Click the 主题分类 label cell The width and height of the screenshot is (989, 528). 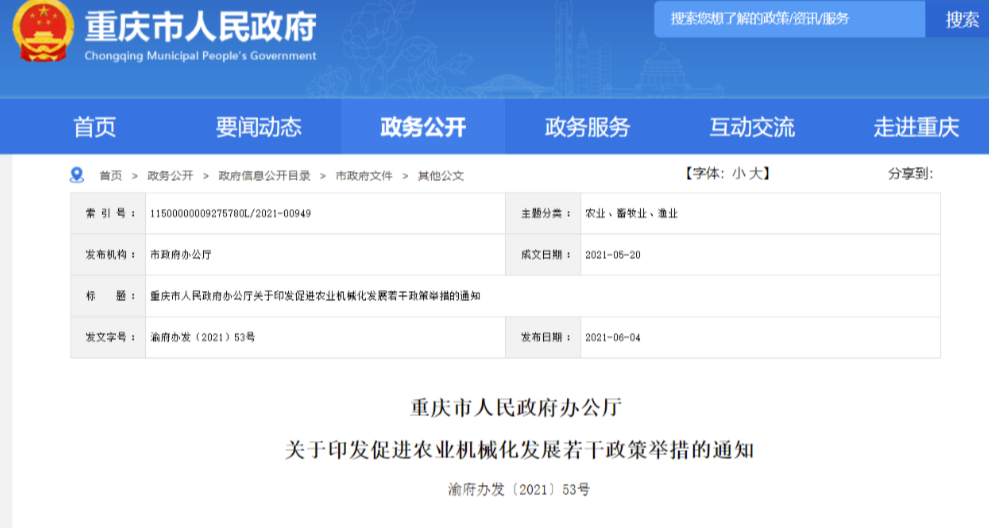click(544, 214)
